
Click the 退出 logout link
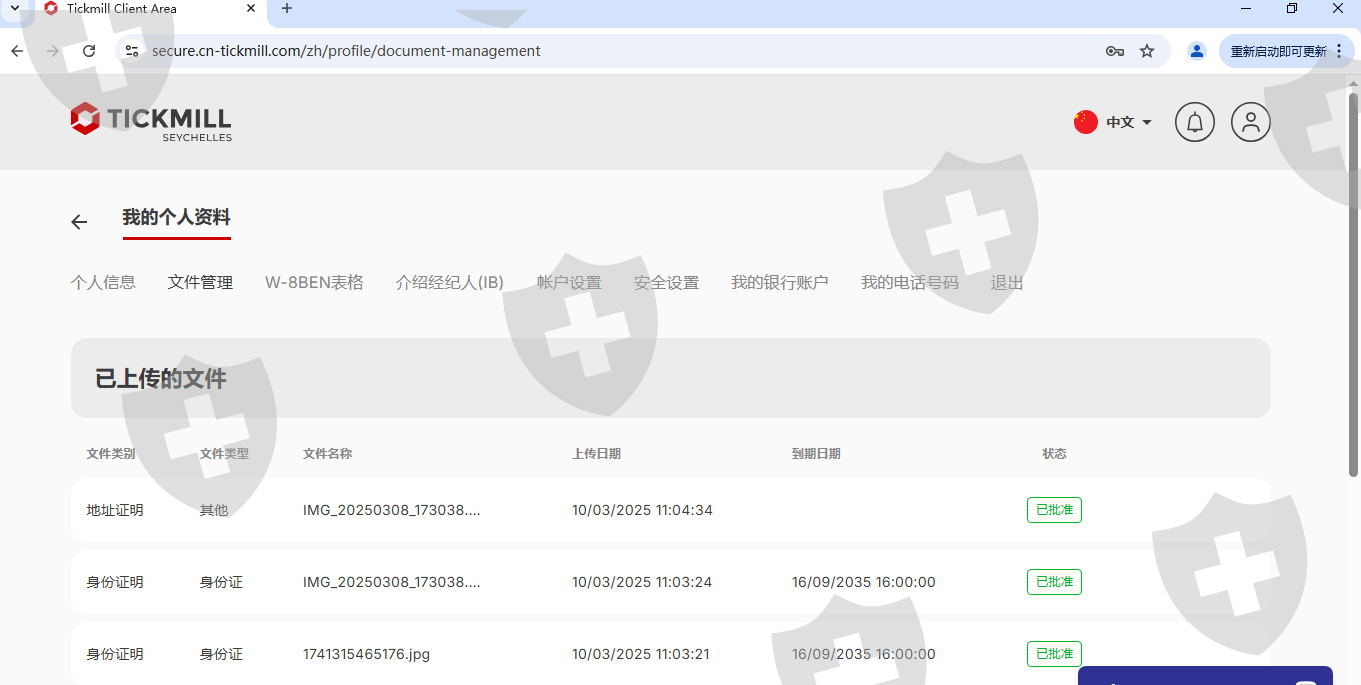point(1007,283)
